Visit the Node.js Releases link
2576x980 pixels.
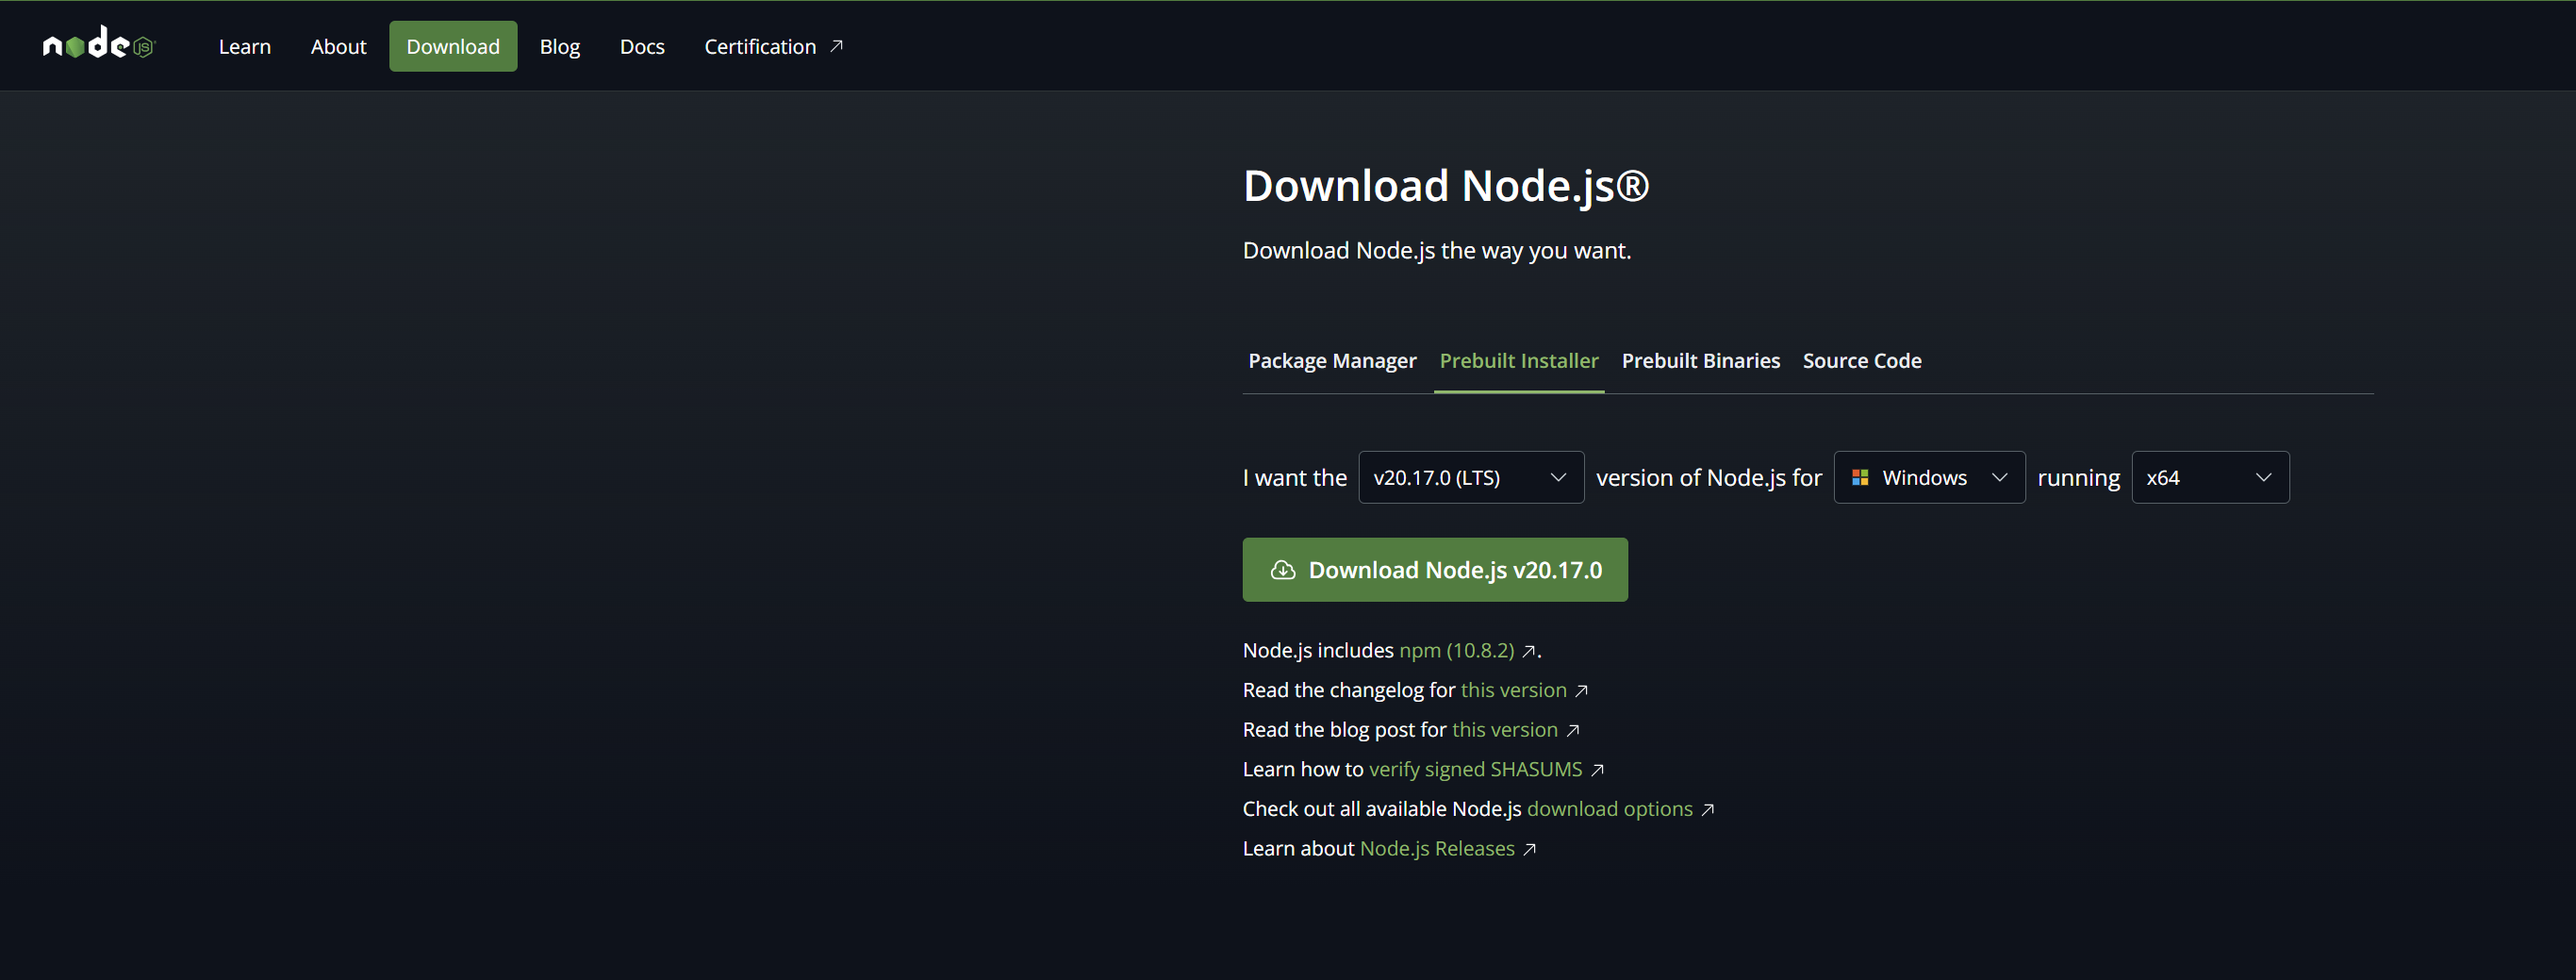point(1437,849)
